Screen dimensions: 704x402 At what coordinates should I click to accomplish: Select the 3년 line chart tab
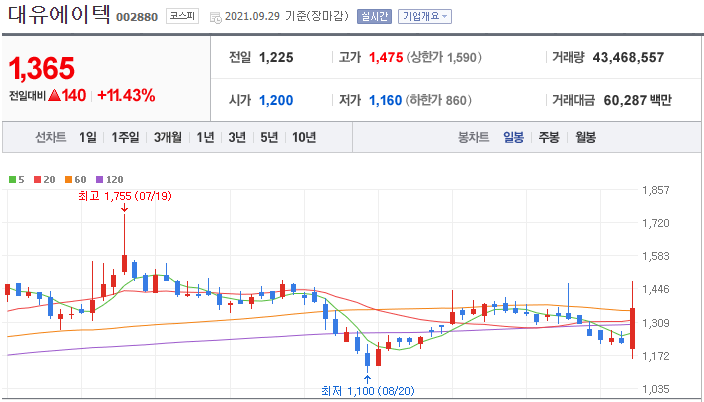[x=237, y=137]
